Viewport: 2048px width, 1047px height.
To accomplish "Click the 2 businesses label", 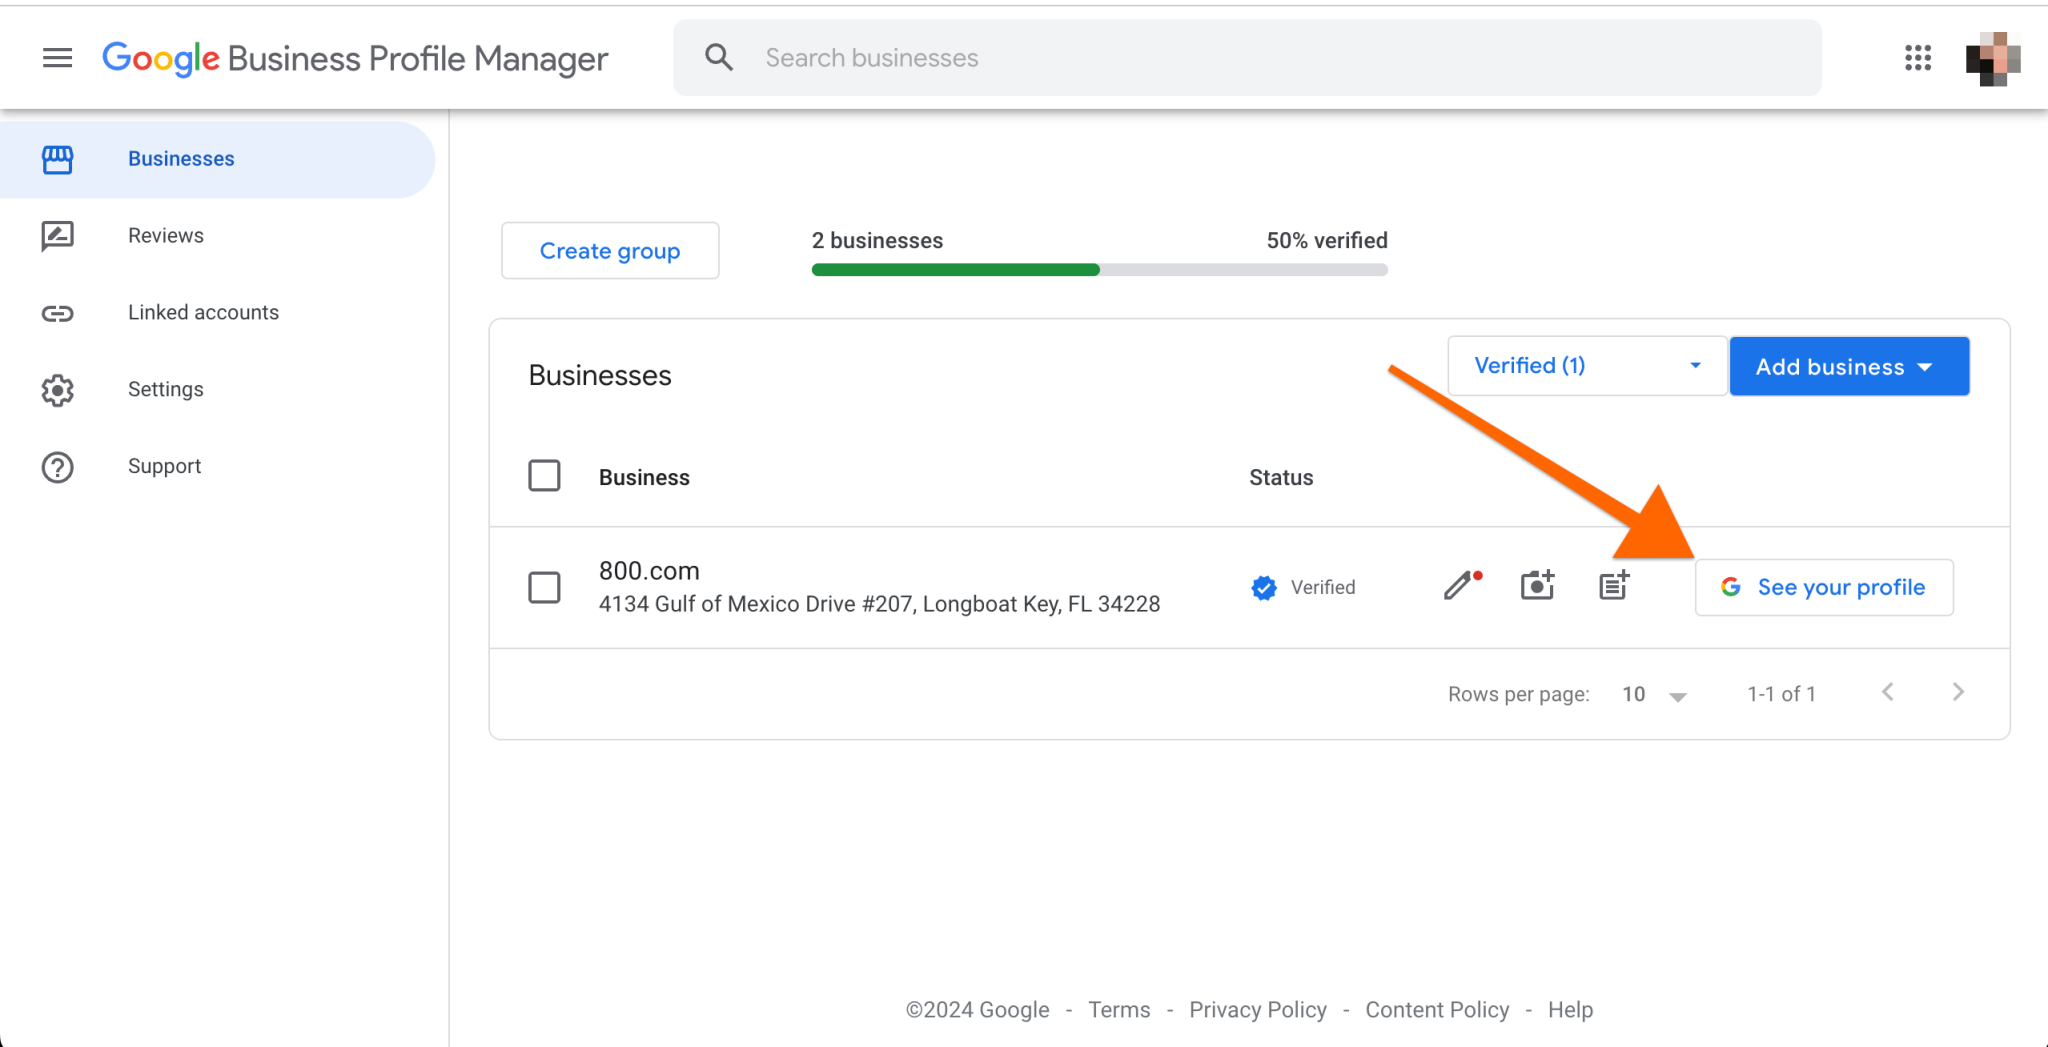I will [877, 241].
